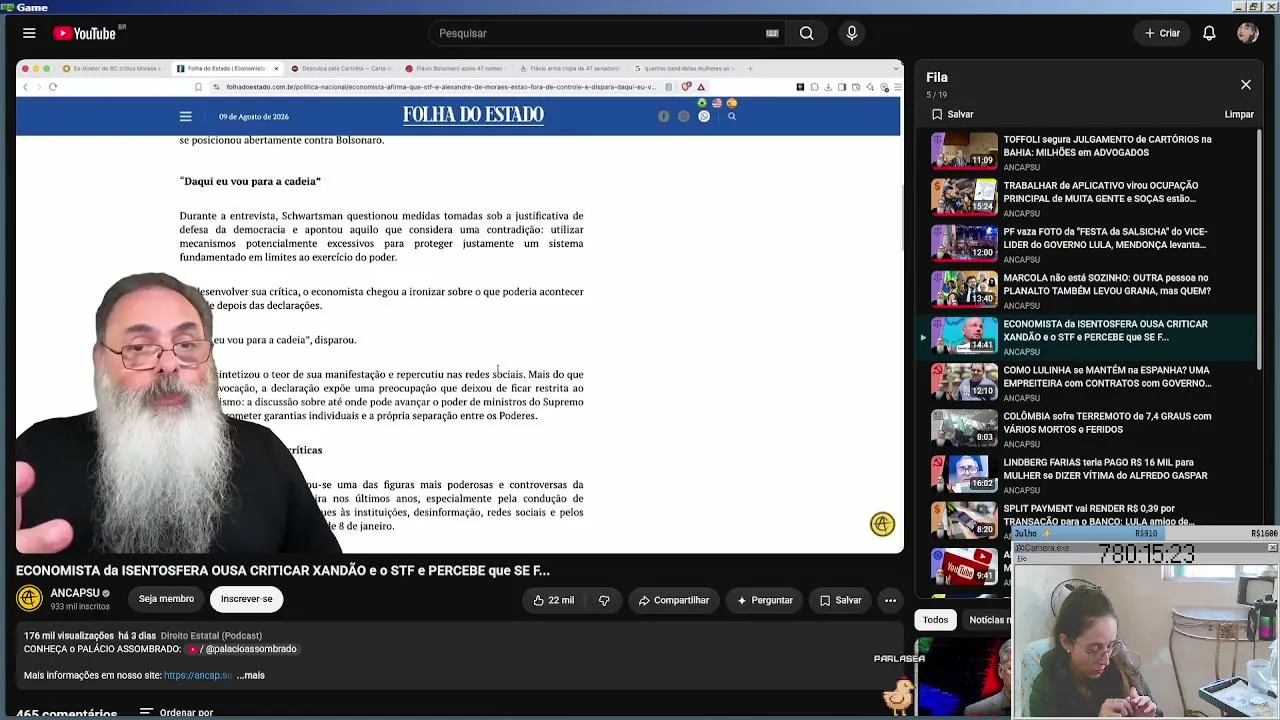Go to the YouTube home logo

[x=85, y=33]
